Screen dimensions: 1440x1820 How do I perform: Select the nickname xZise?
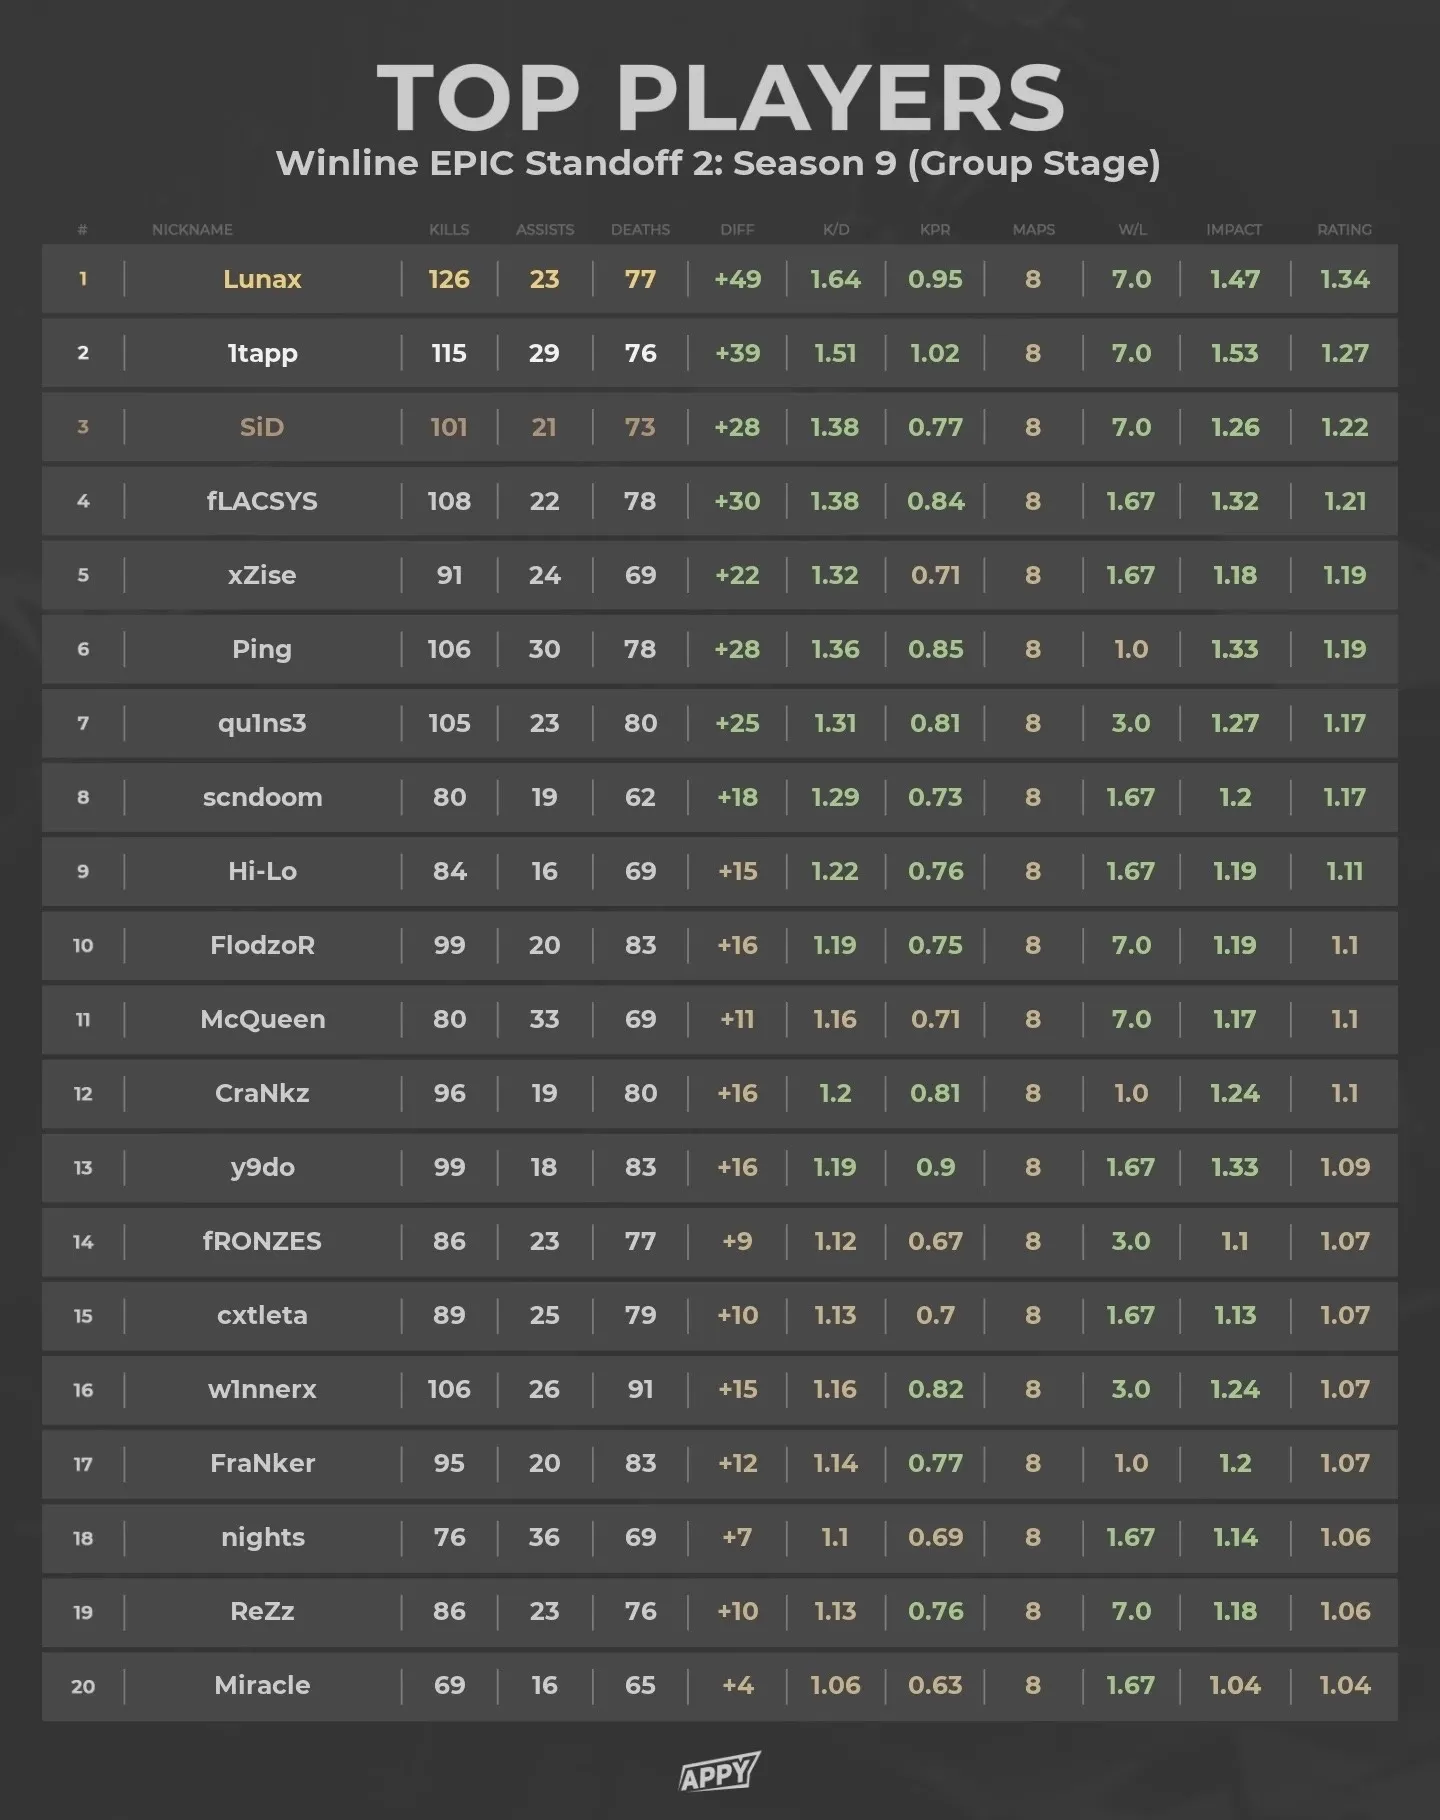tap(262, 575)
